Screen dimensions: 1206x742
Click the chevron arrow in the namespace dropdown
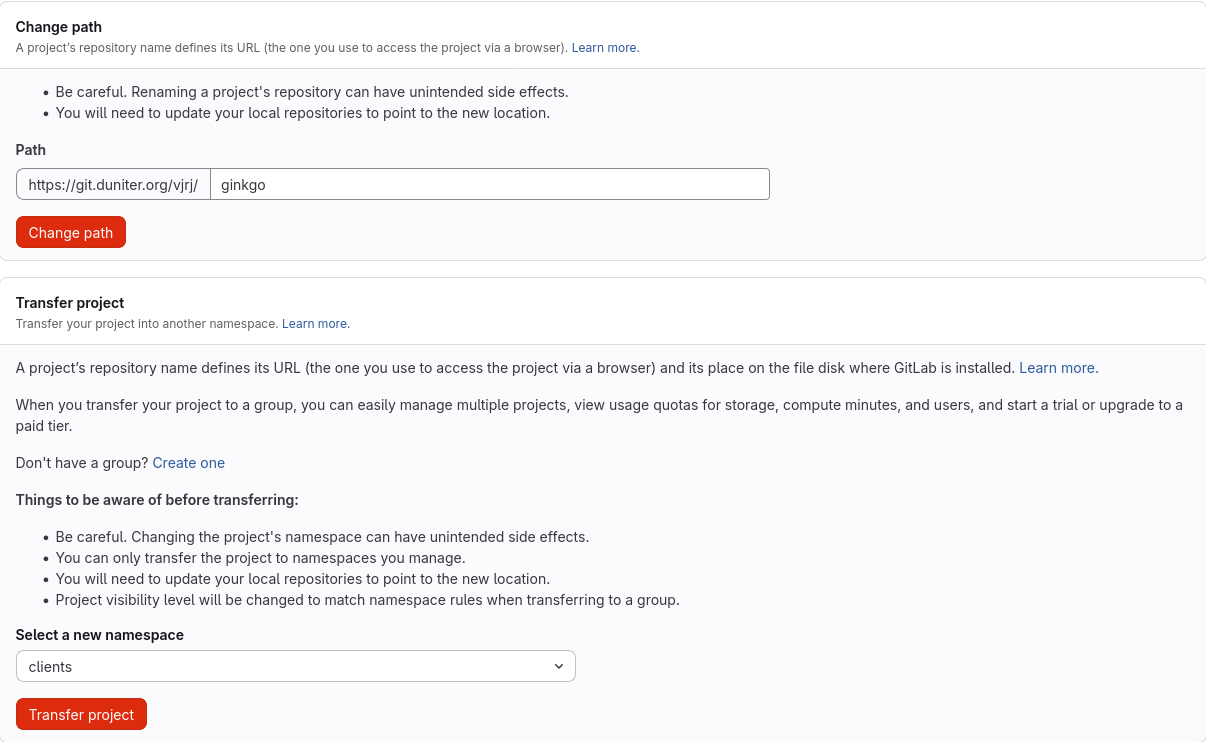559,666
